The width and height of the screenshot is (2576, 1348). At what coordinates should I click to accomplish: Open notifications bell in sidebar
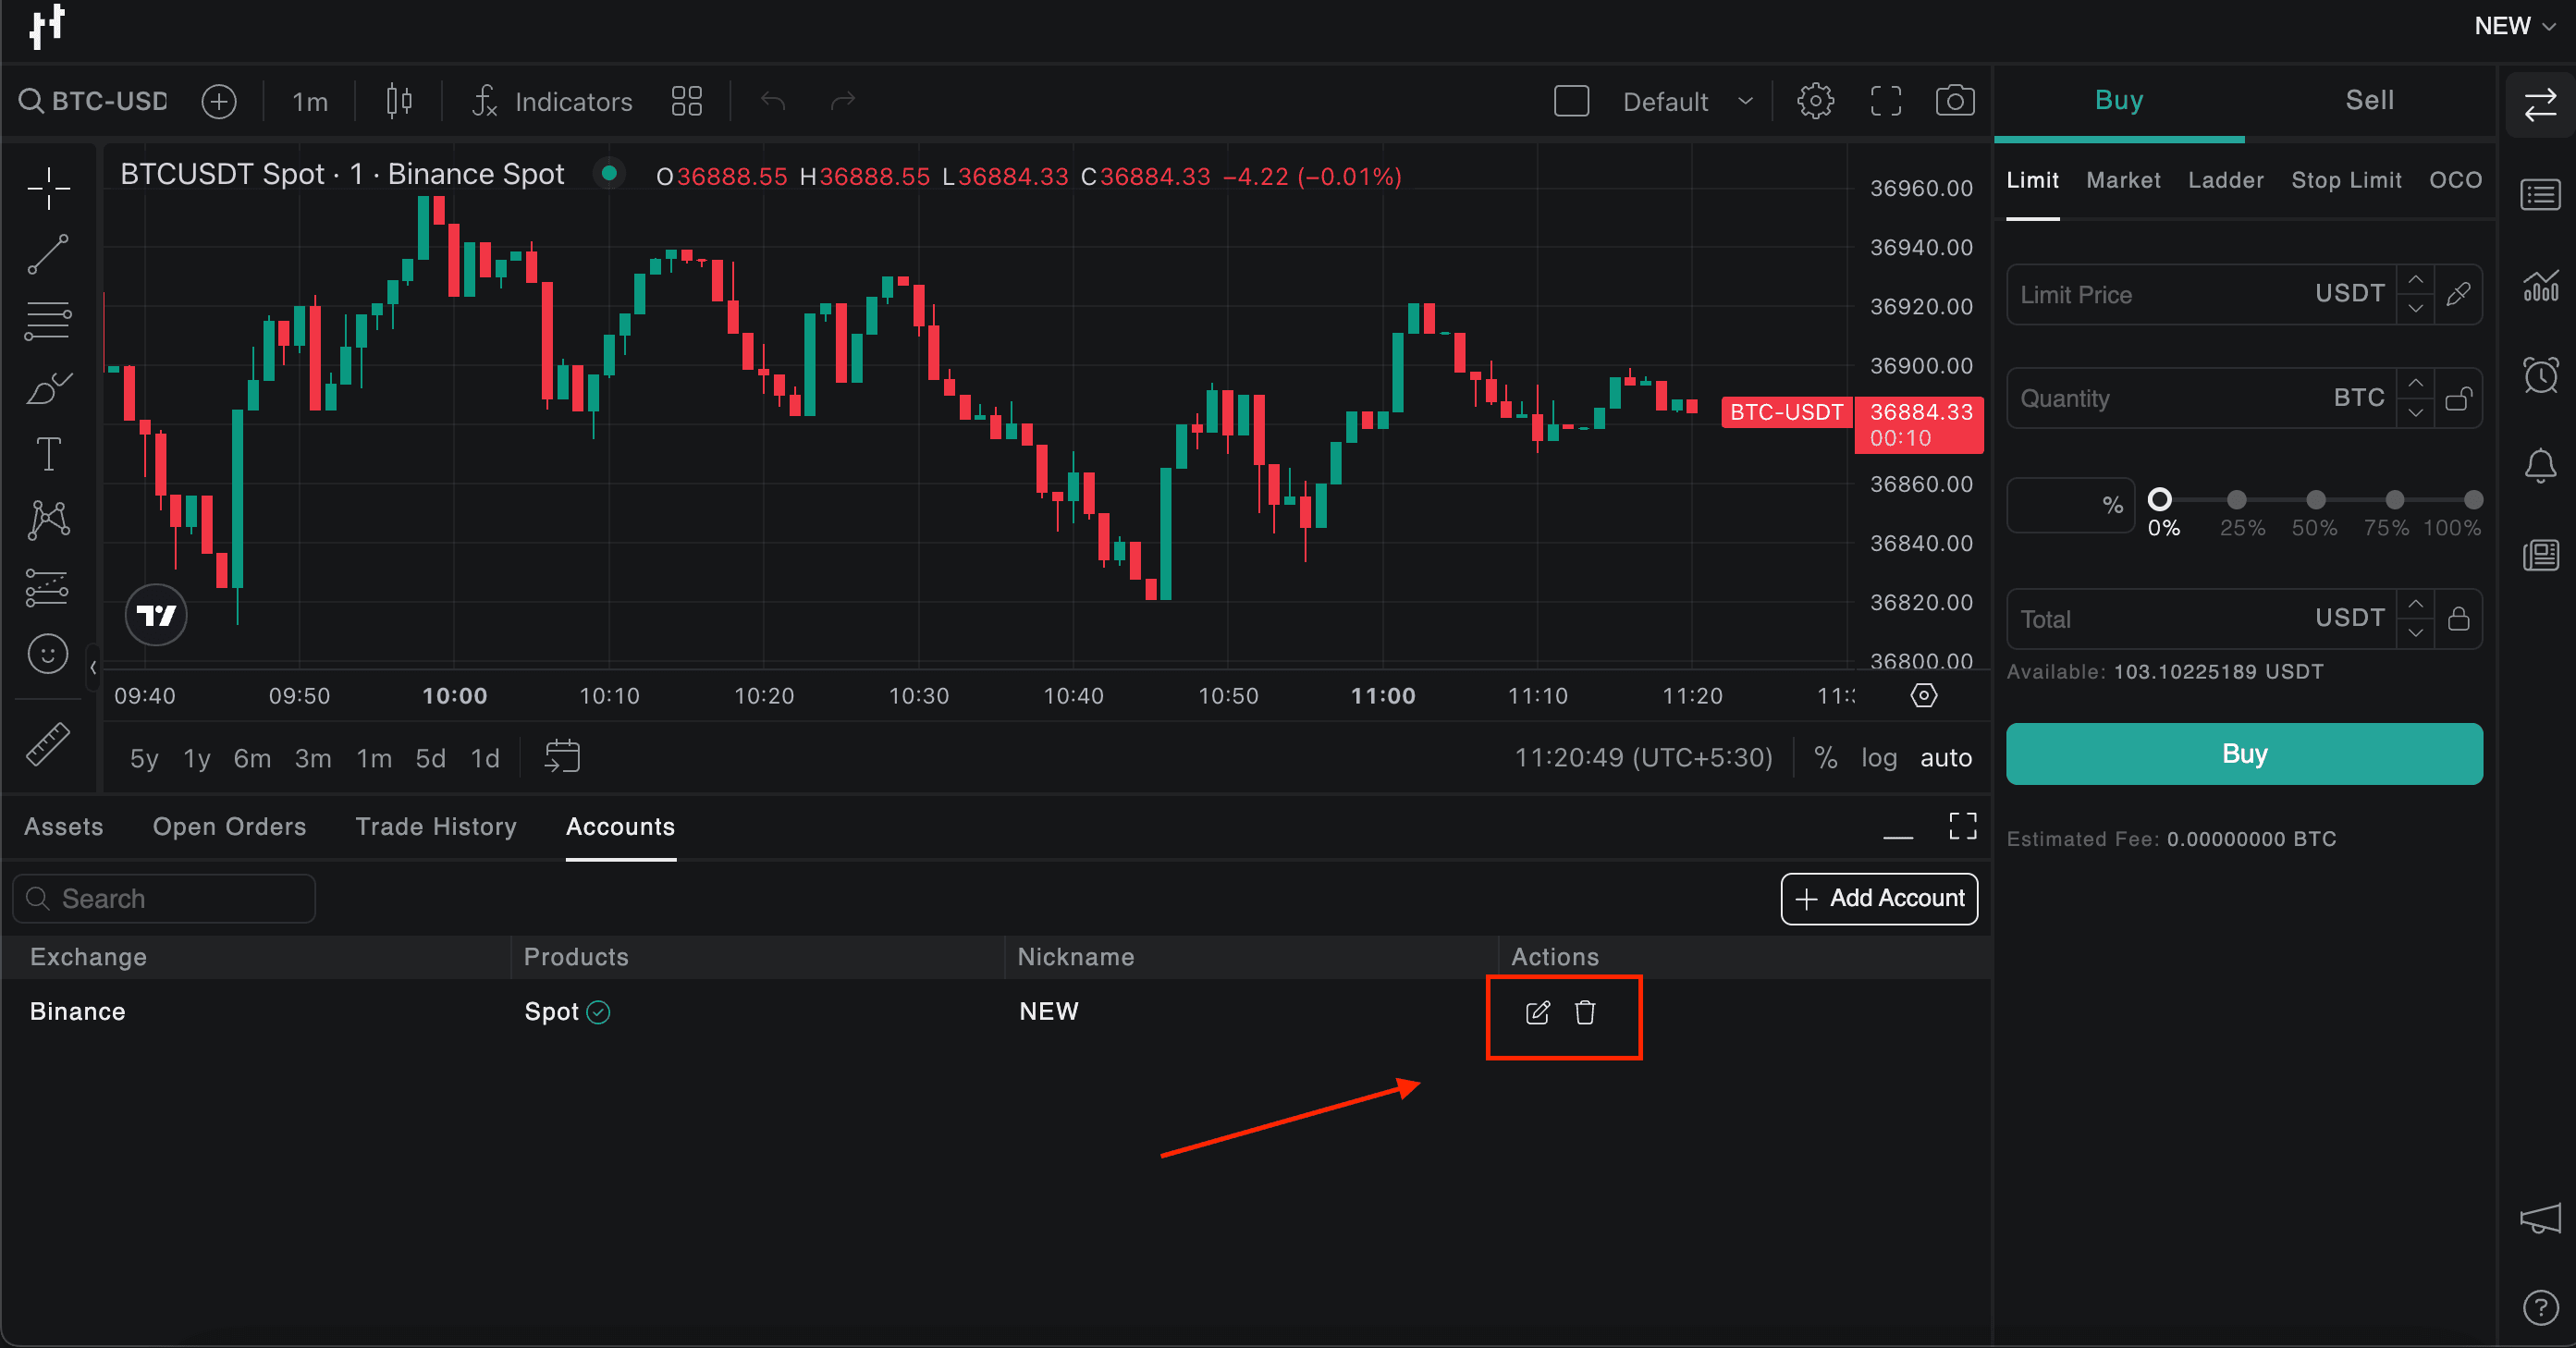point(2540,466)
